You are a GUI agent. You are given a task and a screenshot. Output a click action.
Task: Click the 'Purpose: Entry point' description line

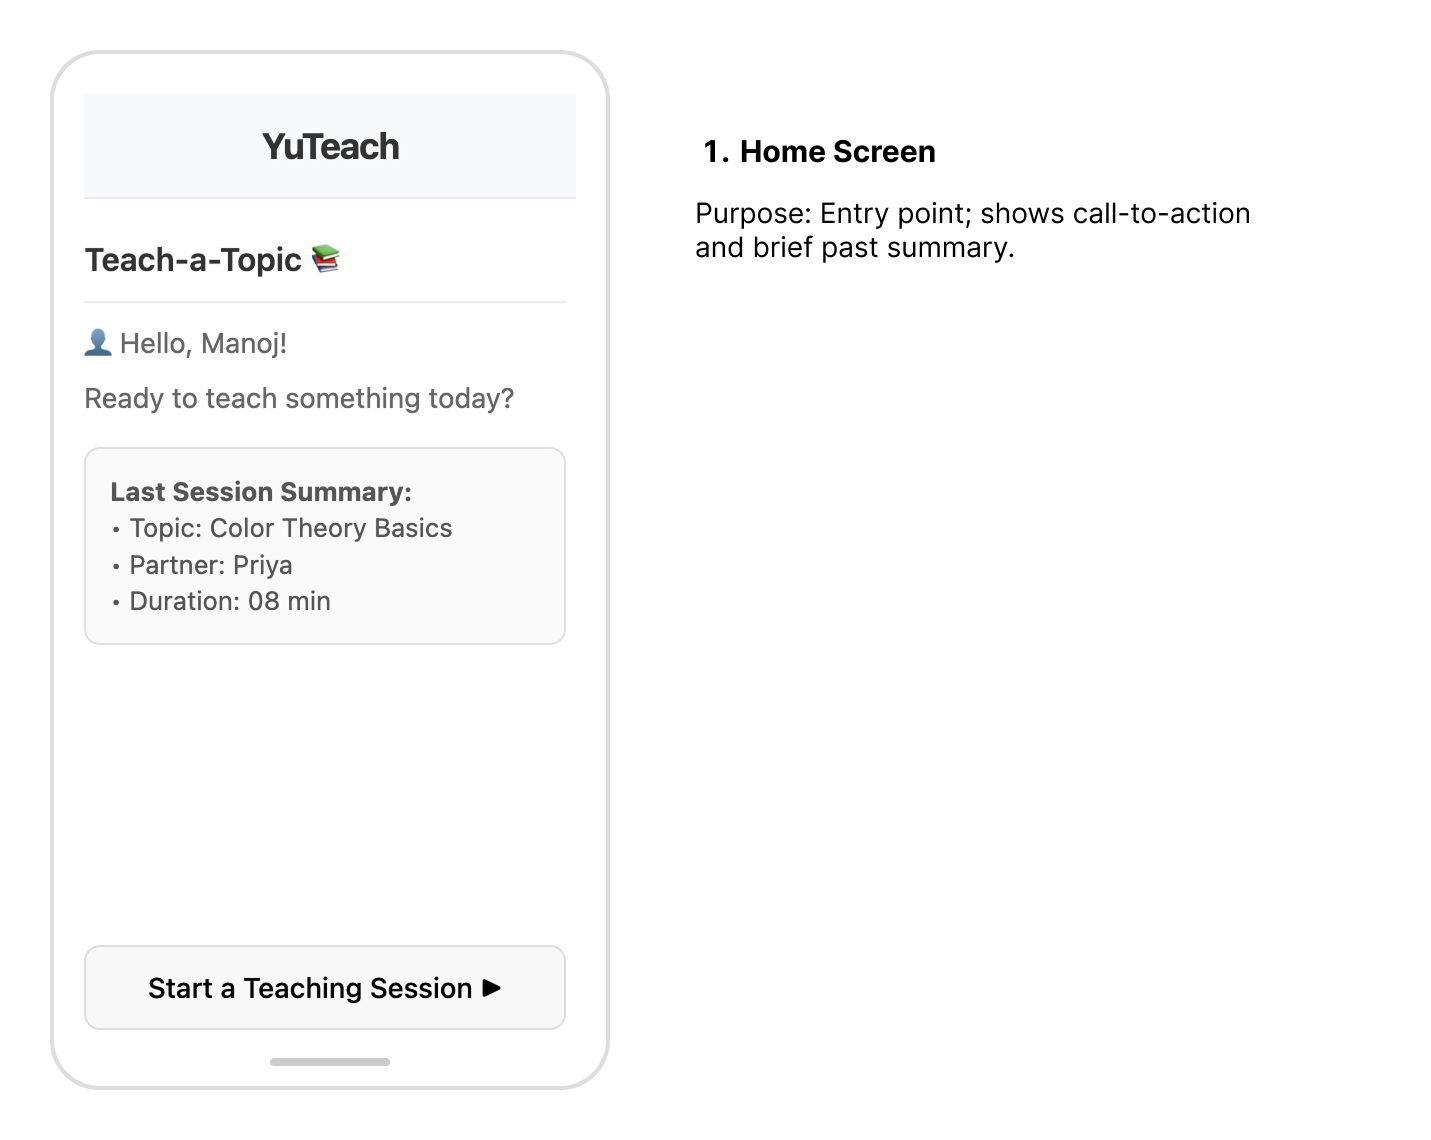(x=972, y=214)
